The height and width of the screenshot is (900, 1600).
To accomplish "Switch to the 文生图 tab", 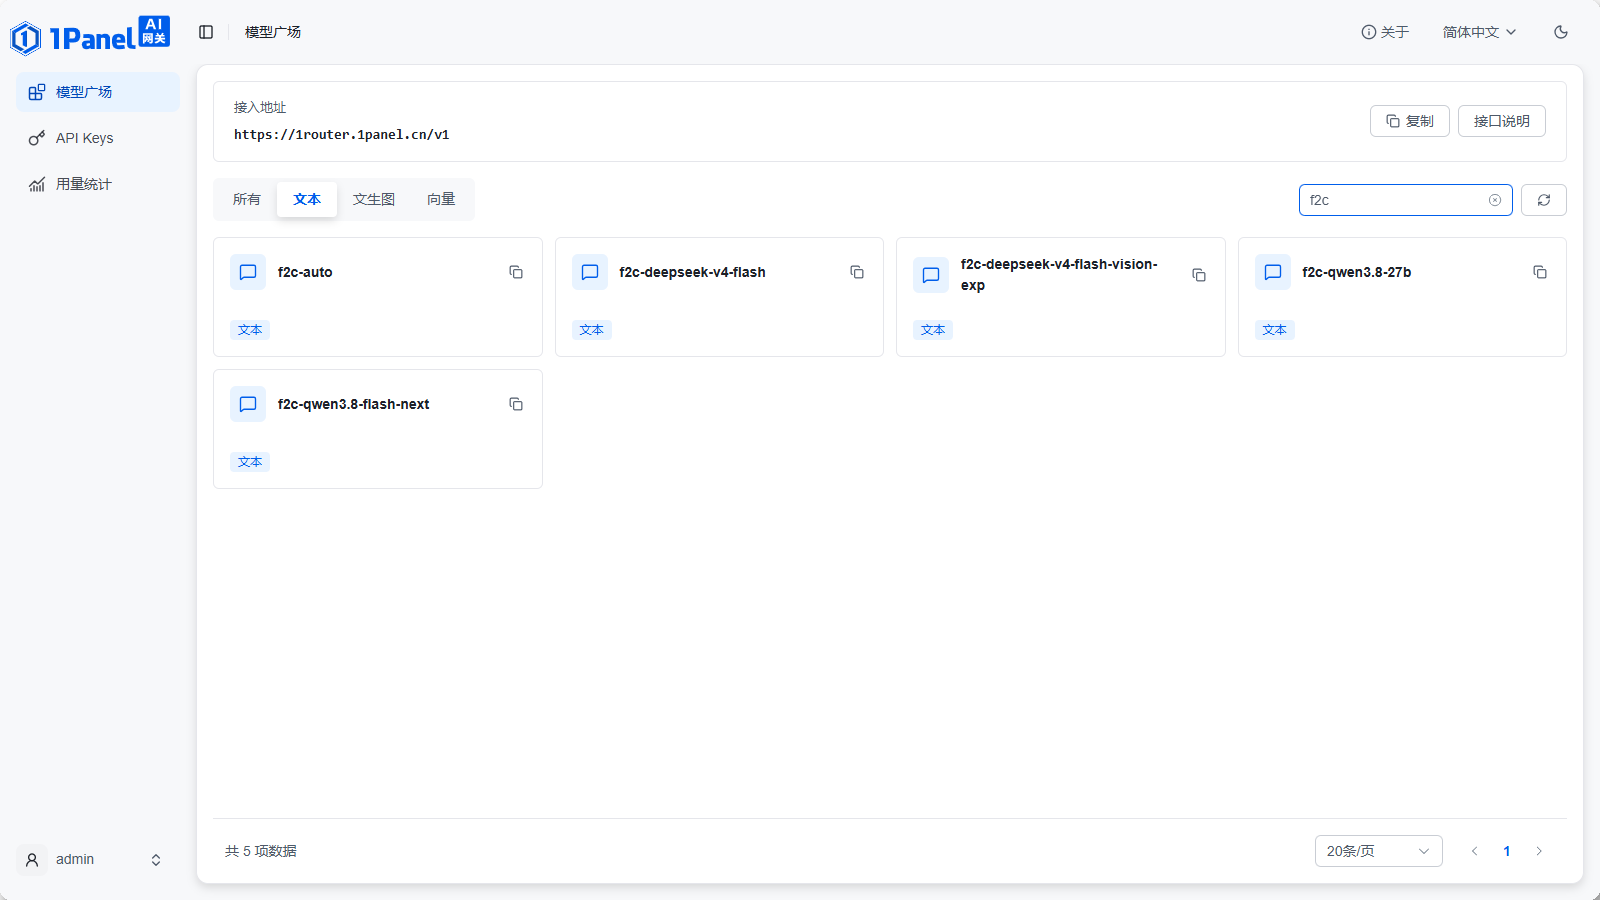I will coord(374,199).
